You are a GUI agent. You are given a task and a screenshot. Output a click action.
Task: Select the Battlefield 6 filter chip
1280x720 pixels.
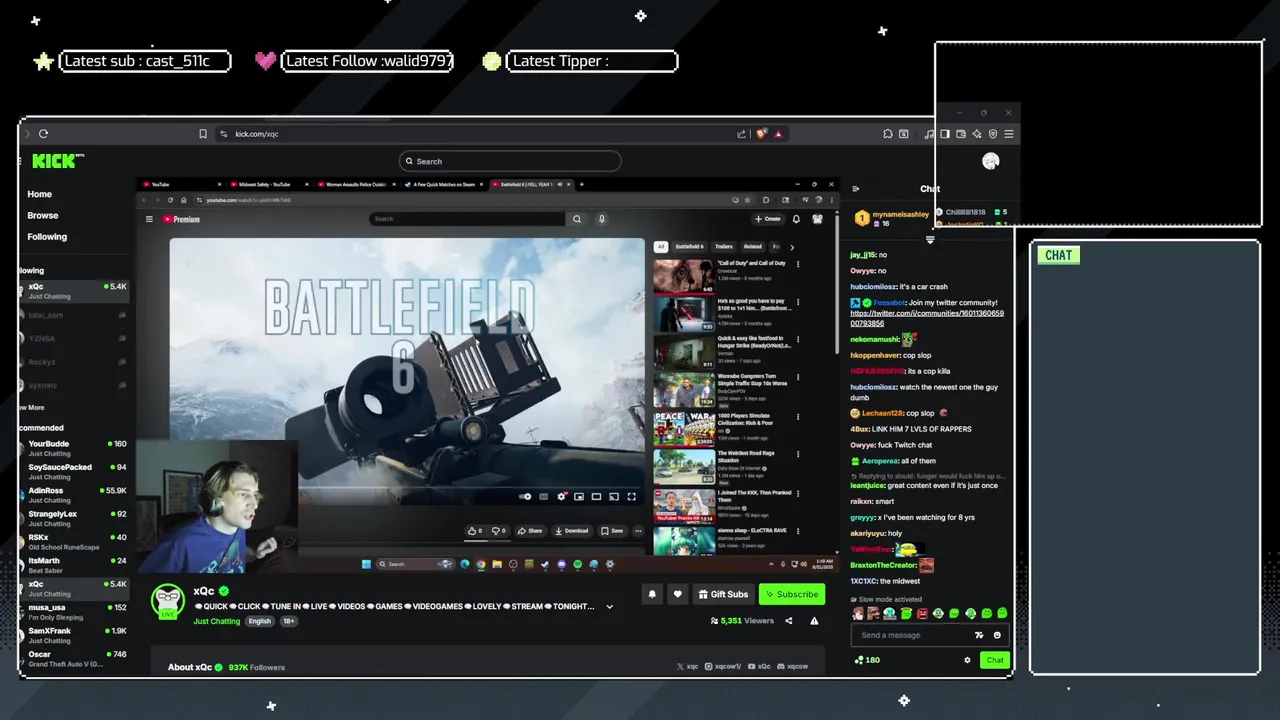coord(689,247)
